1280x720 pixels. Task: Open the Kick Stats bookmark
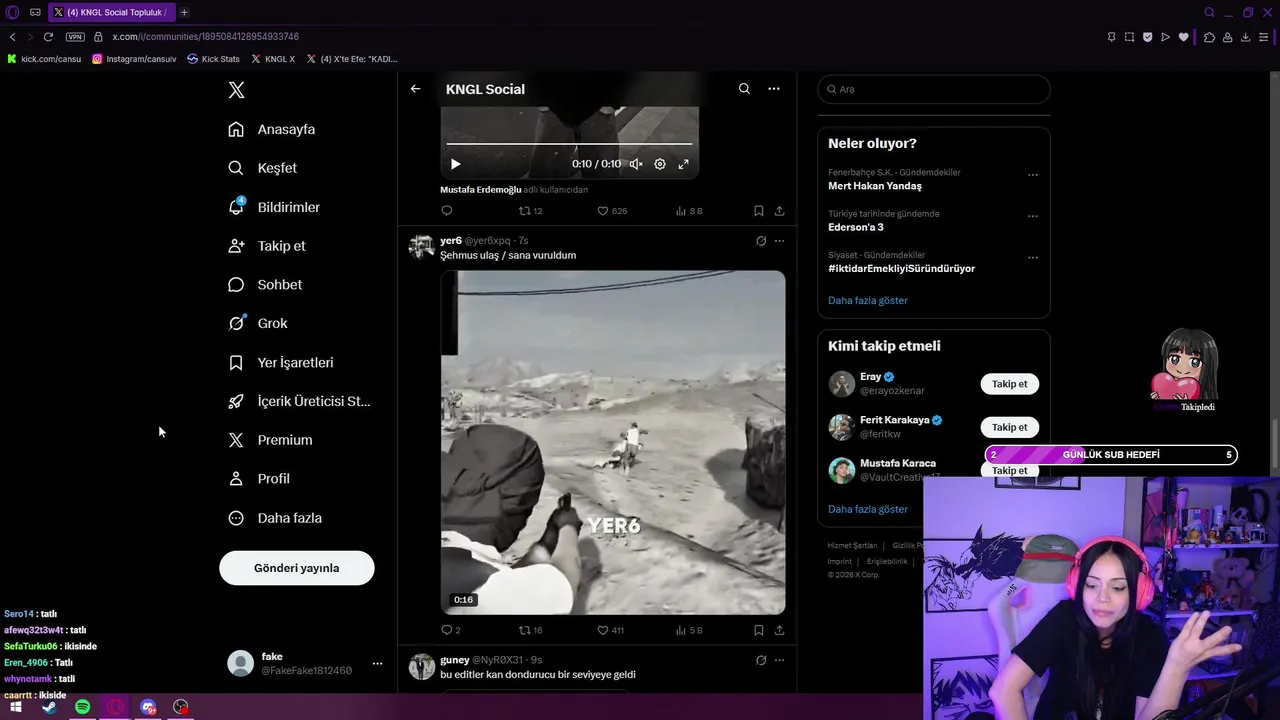pyautogui.click(x=214, y=59)
